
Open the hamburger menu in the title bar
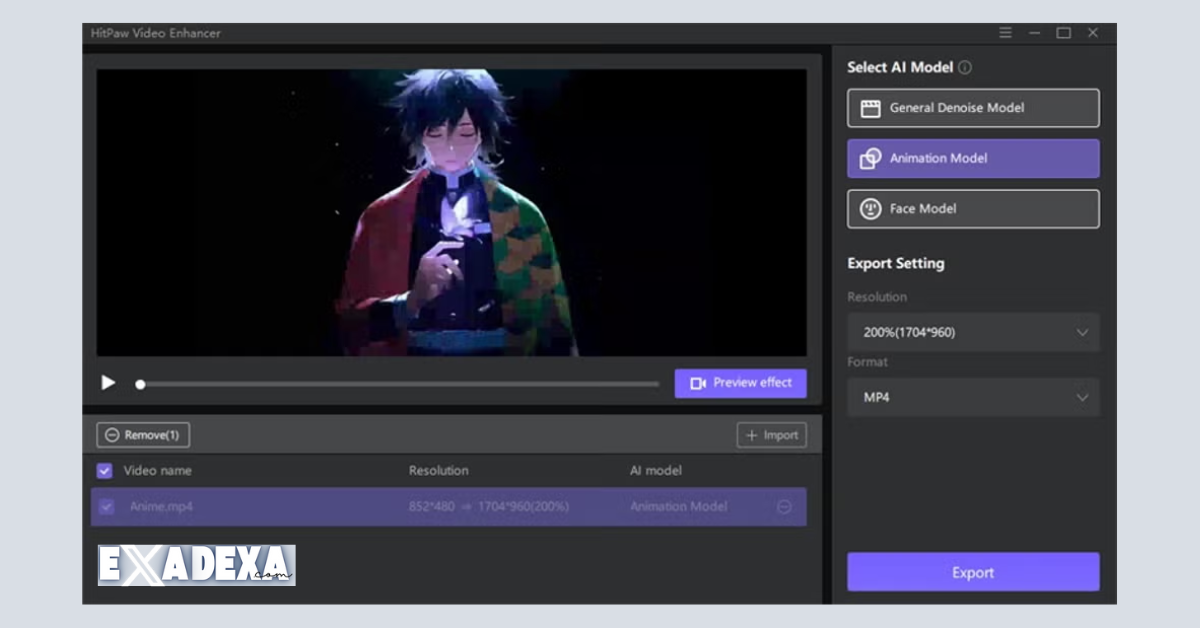tap(1004, 32)
